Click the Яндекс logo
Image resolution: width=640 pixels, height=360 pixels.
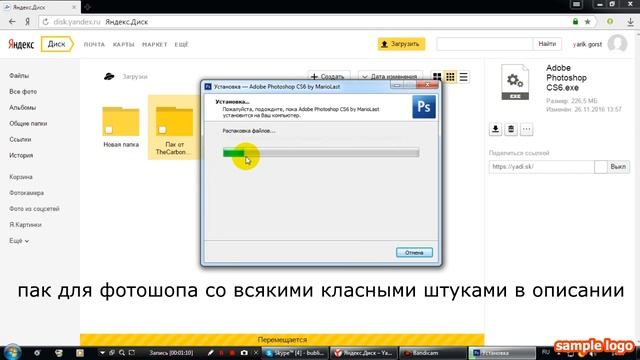click(21, 44)
